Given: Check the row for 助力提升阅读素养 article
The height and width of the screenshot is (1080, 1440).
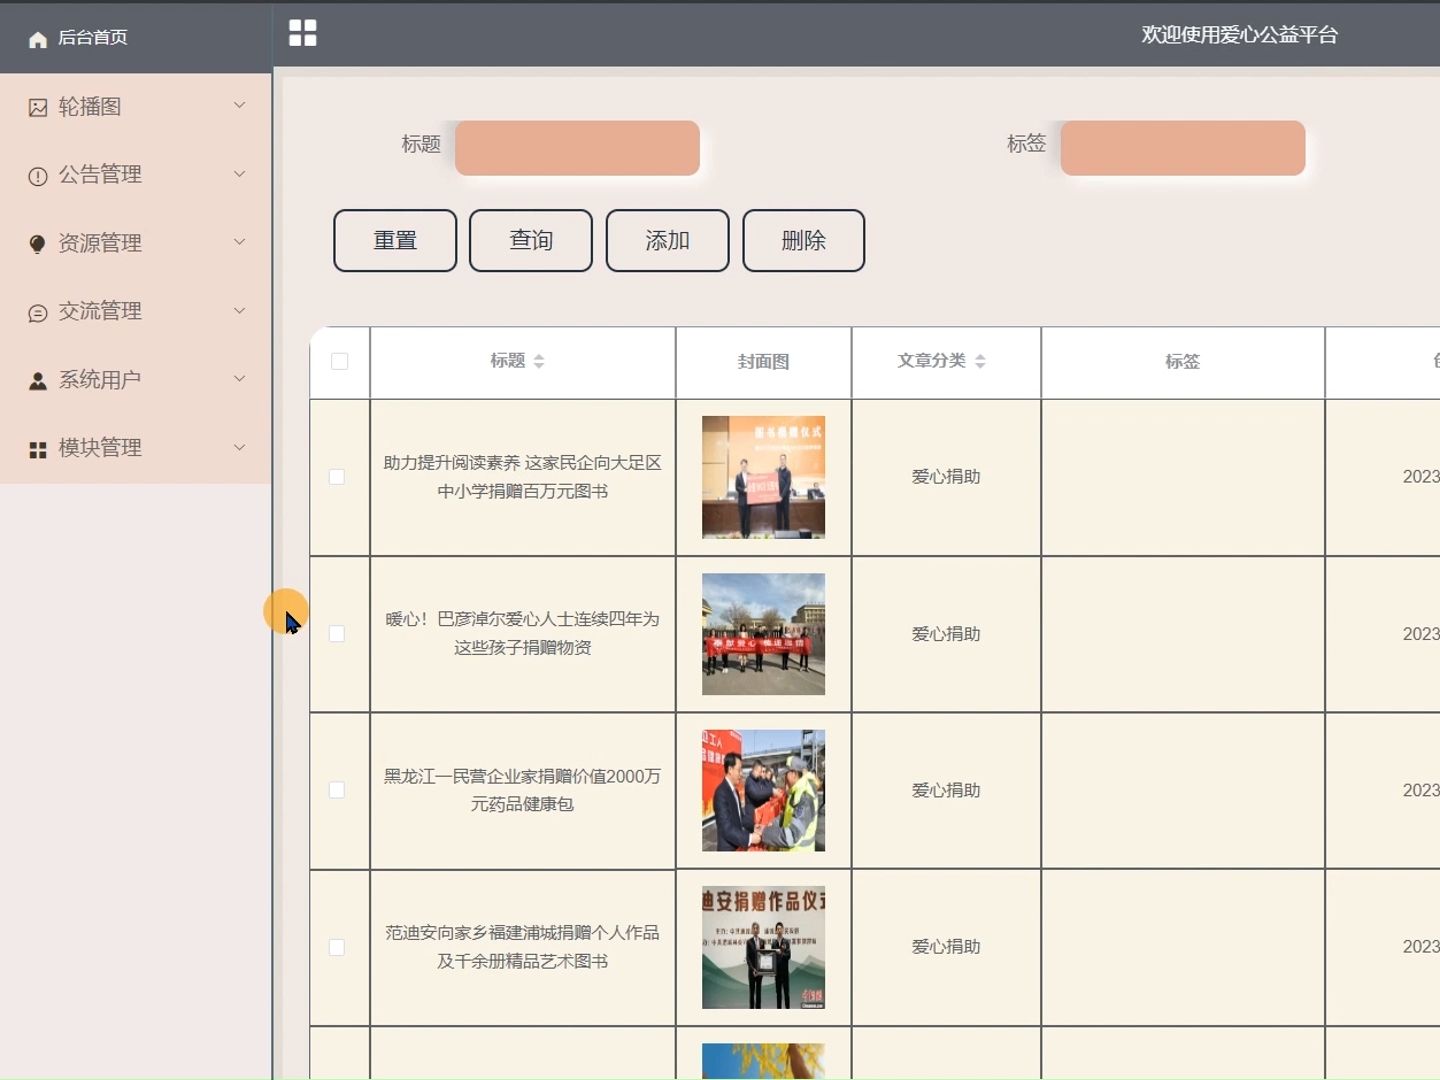Looking at the screenshot, I should 337,477.
